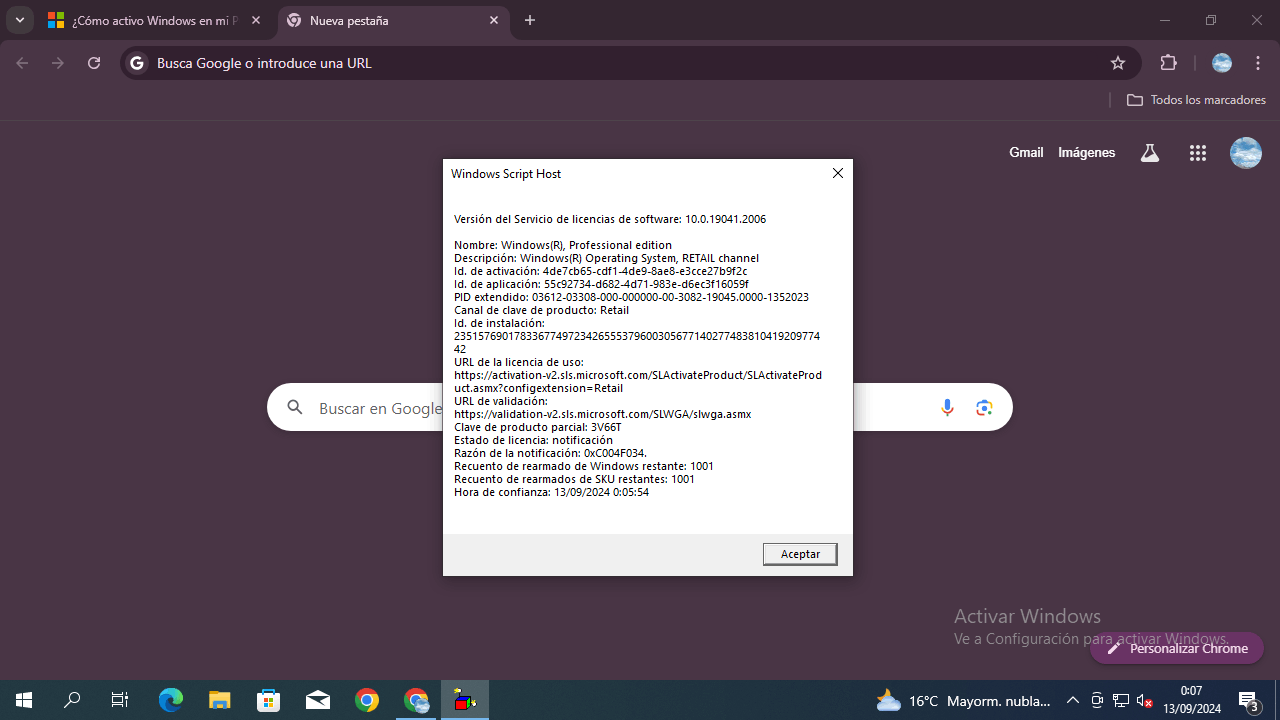Open the Google apps grid
1280x720 pixels.
pos(1198,153)
